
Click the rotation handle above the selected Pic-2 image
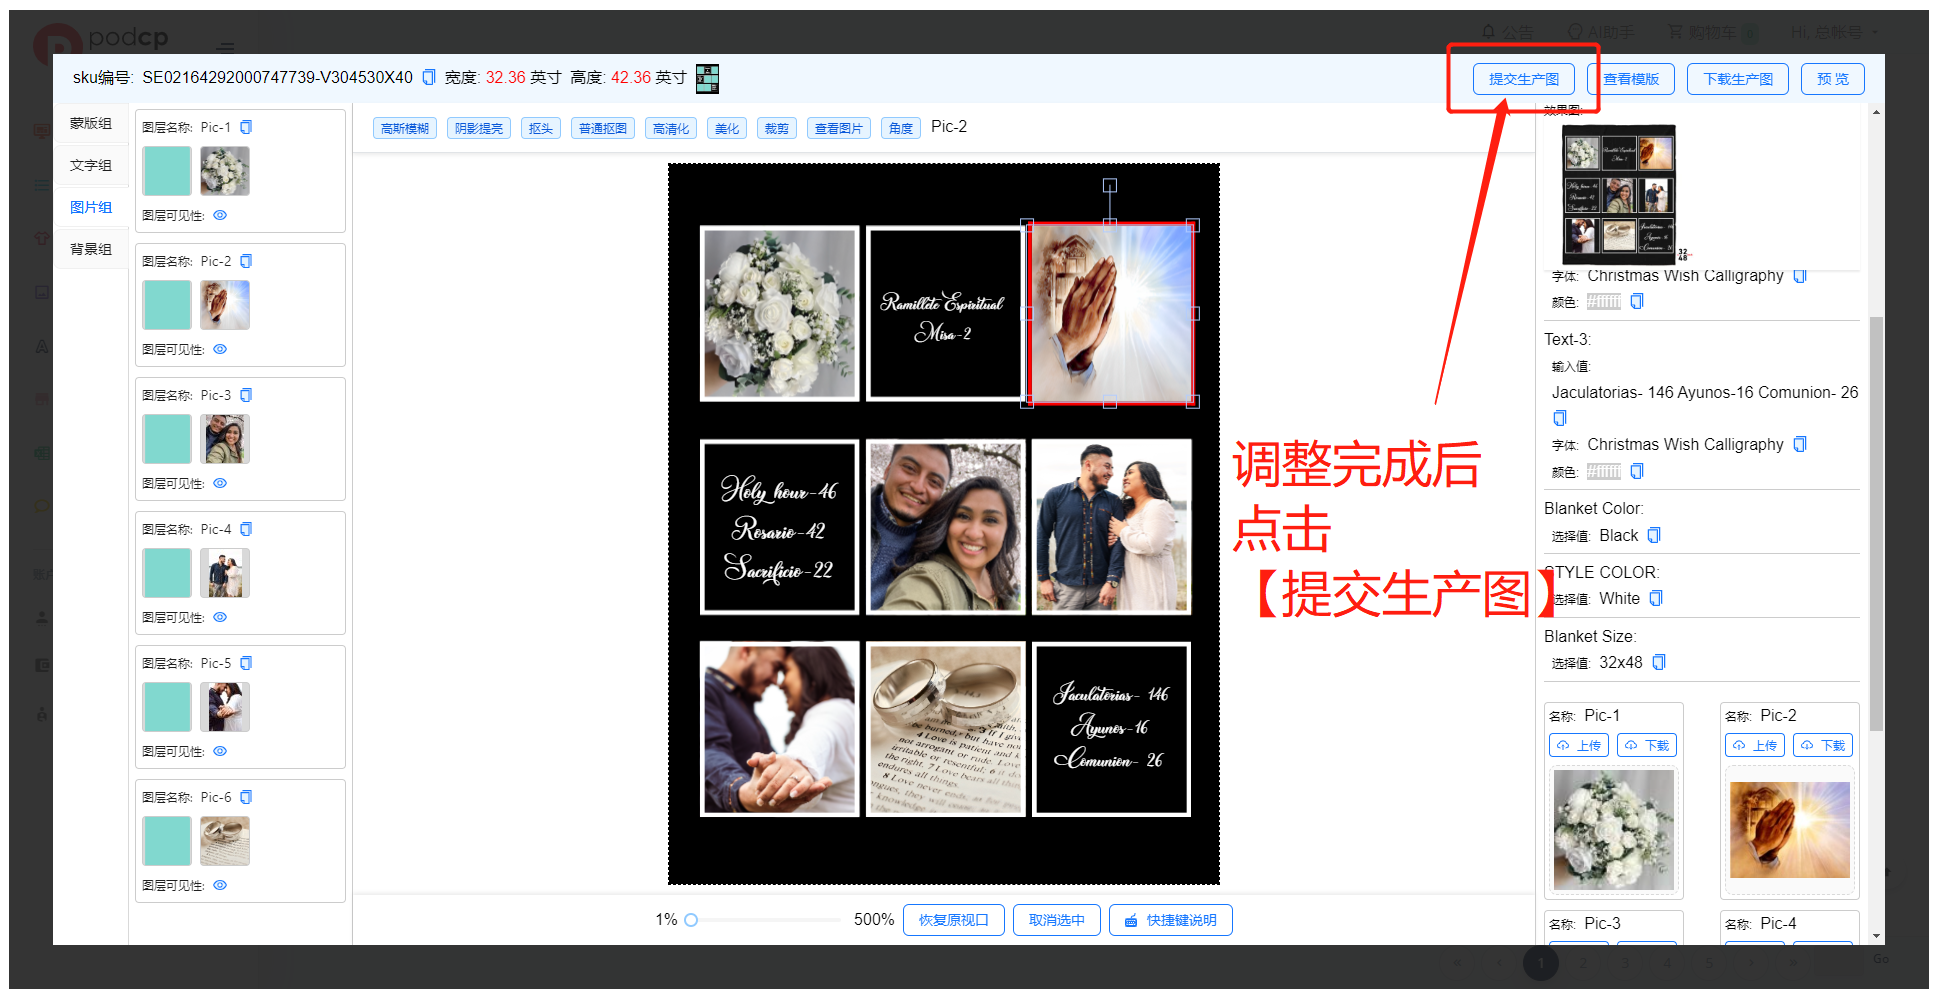point(1110,185)
